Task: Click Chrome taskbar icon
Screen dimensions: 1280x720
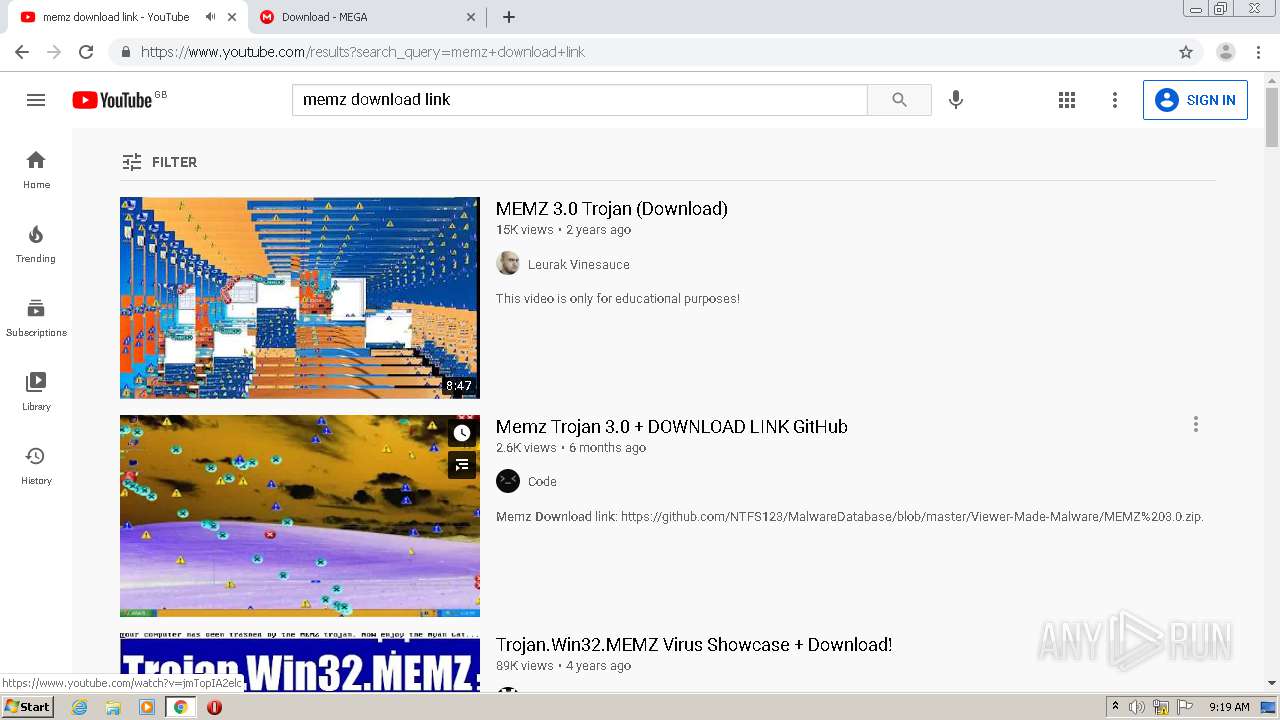Action: [x=181, y=707]
